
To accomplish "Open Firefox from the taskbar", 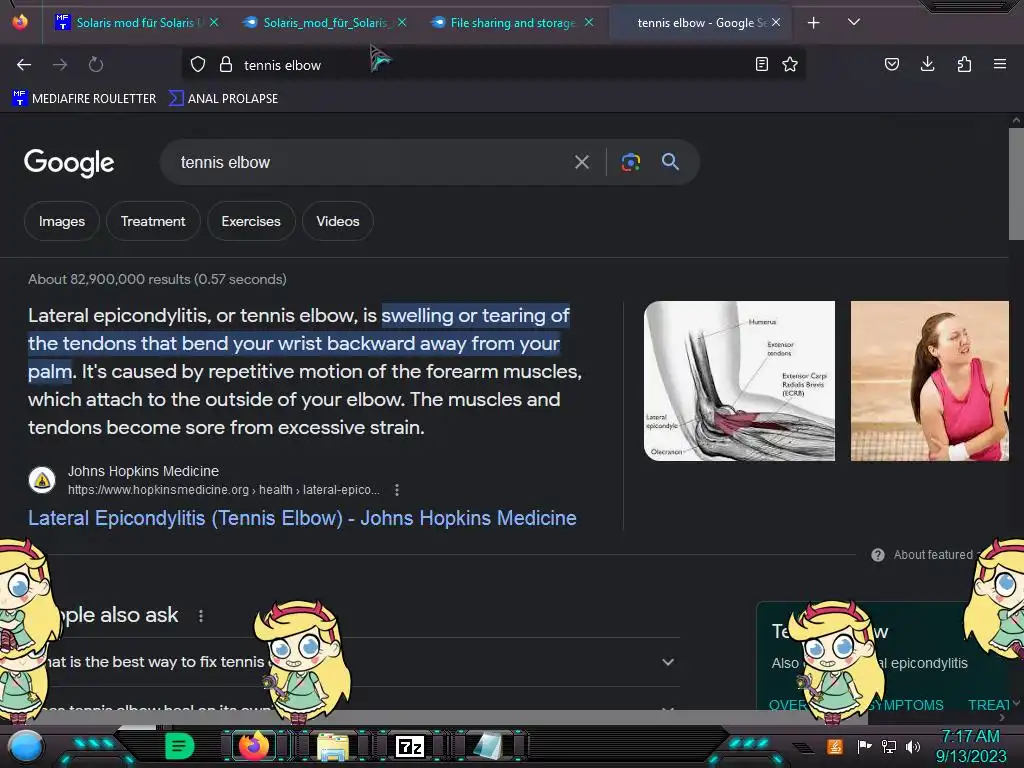I will [254, 746].
